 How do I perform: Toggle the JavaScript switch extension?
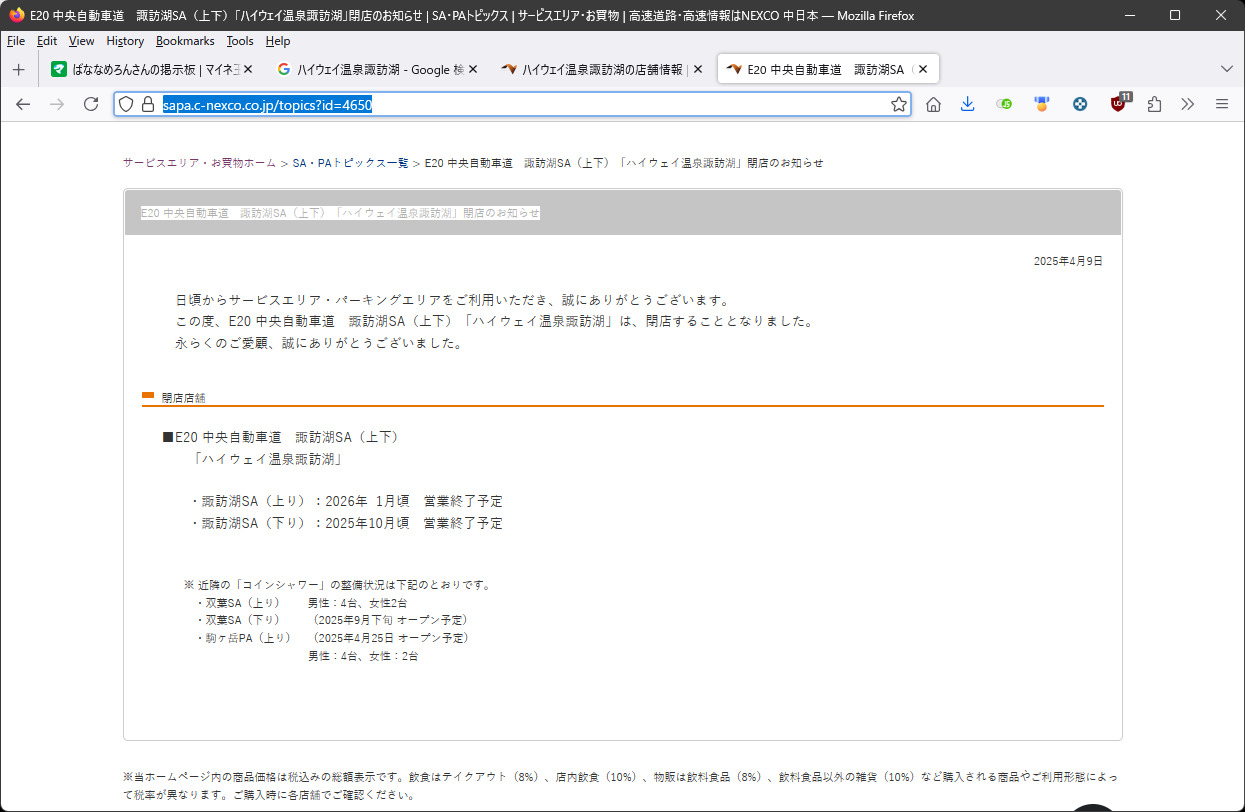click(x=1004, y=104)
